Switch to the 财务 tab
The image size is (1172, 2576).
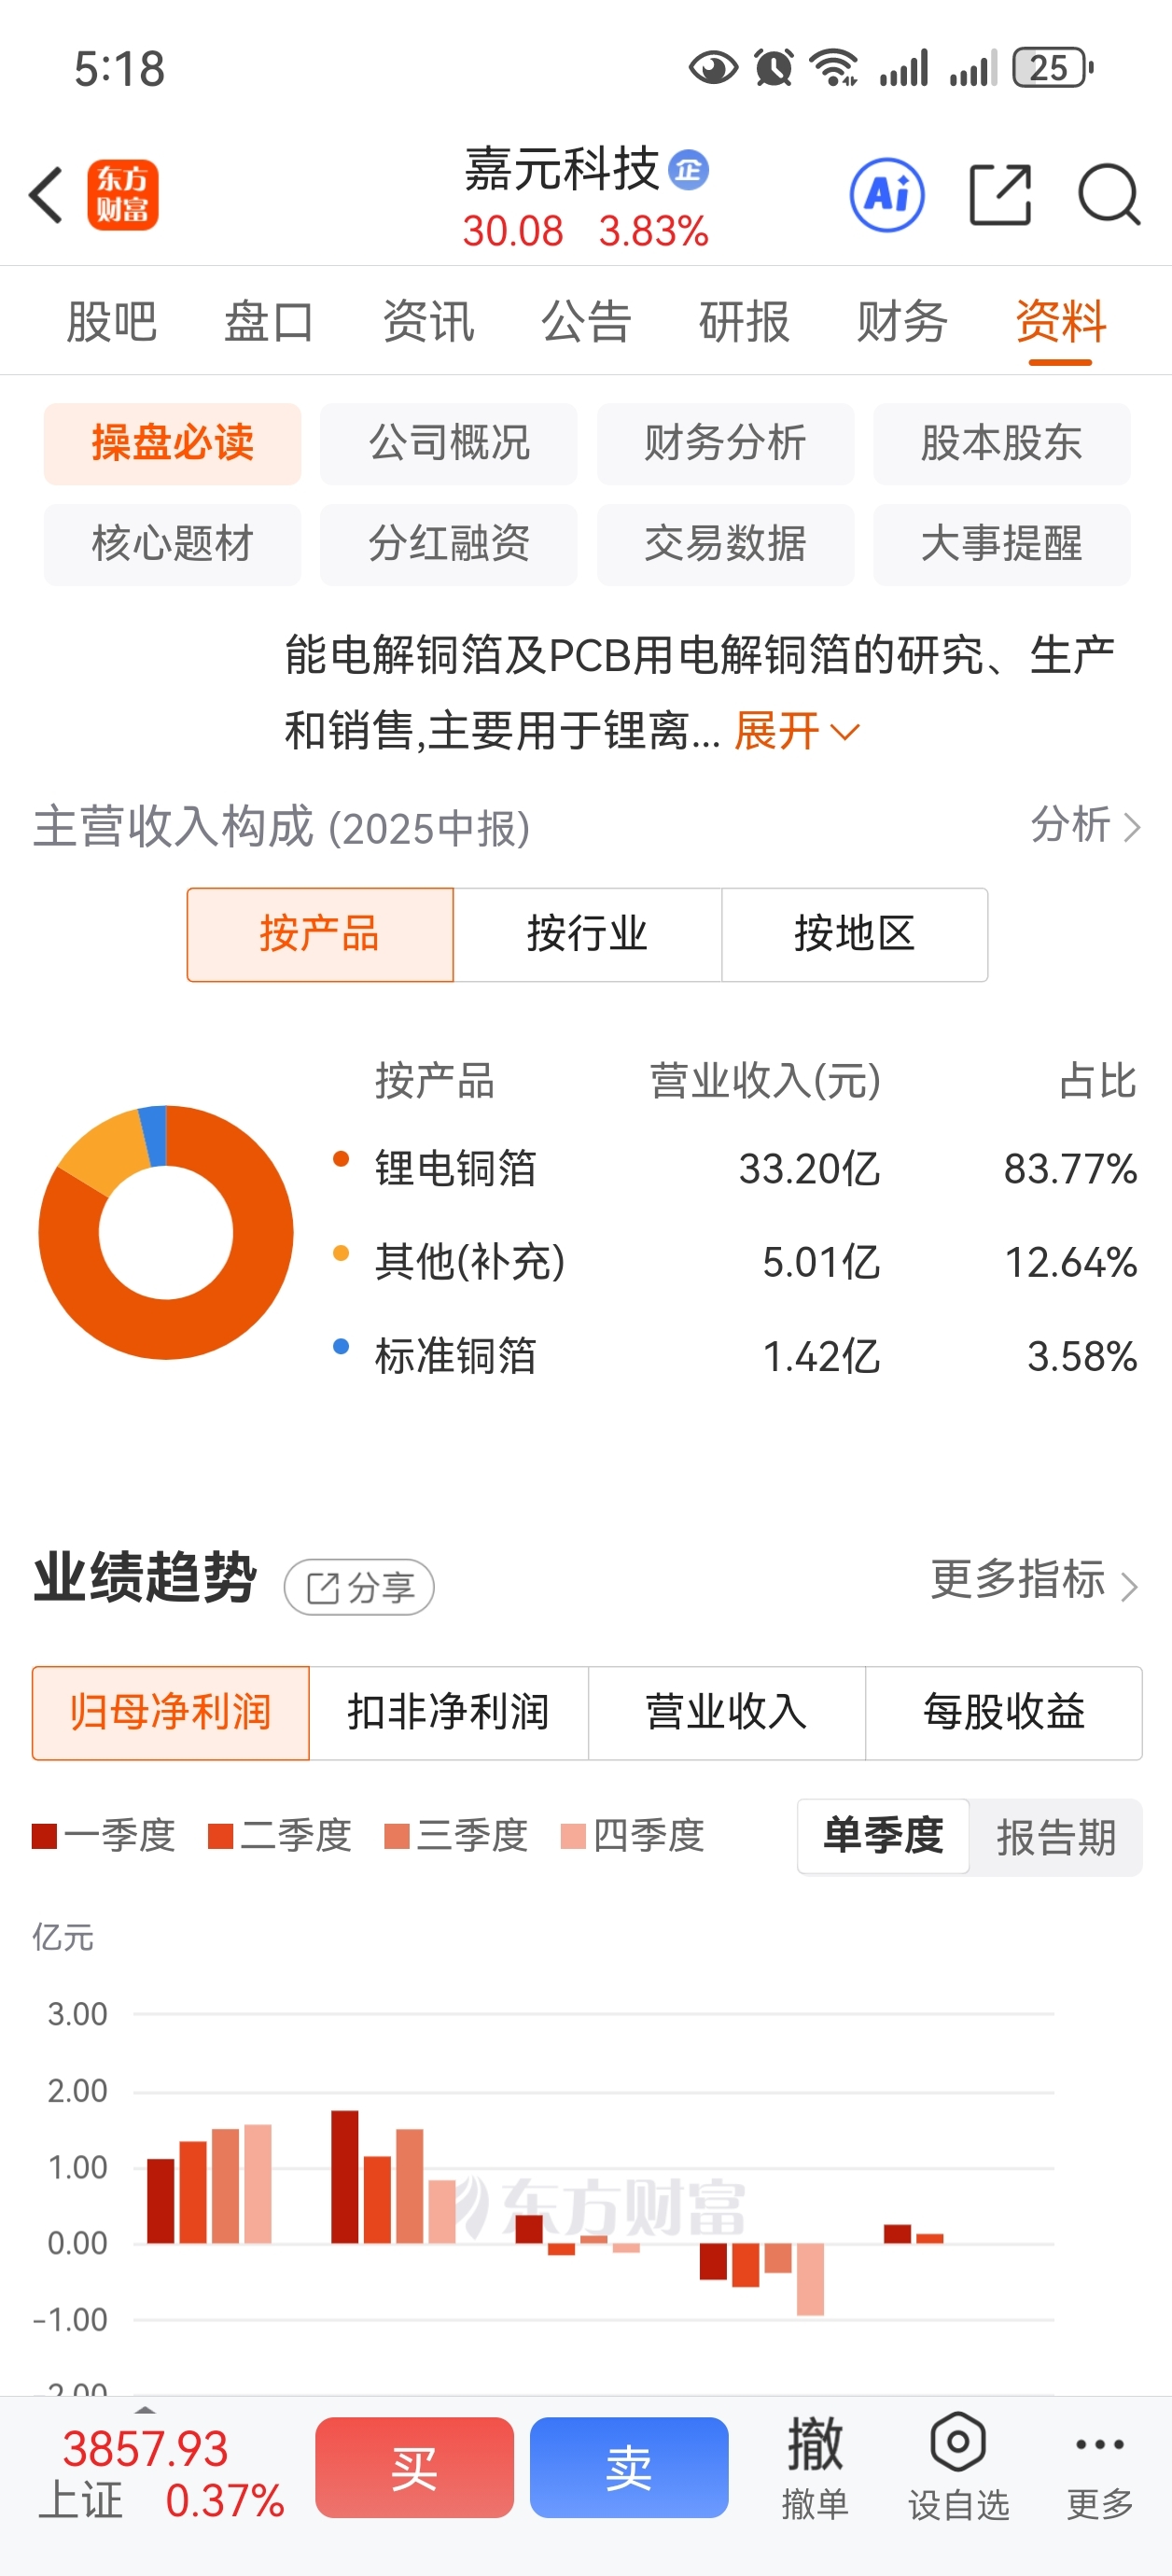click(x=901, y=321)
